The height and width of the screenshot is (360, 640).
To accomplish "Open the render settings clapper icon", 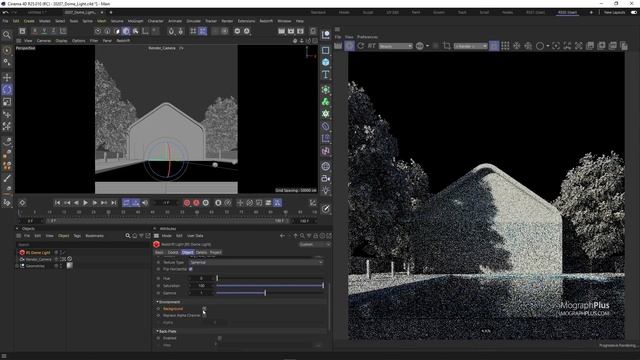I will pos(300,31).
